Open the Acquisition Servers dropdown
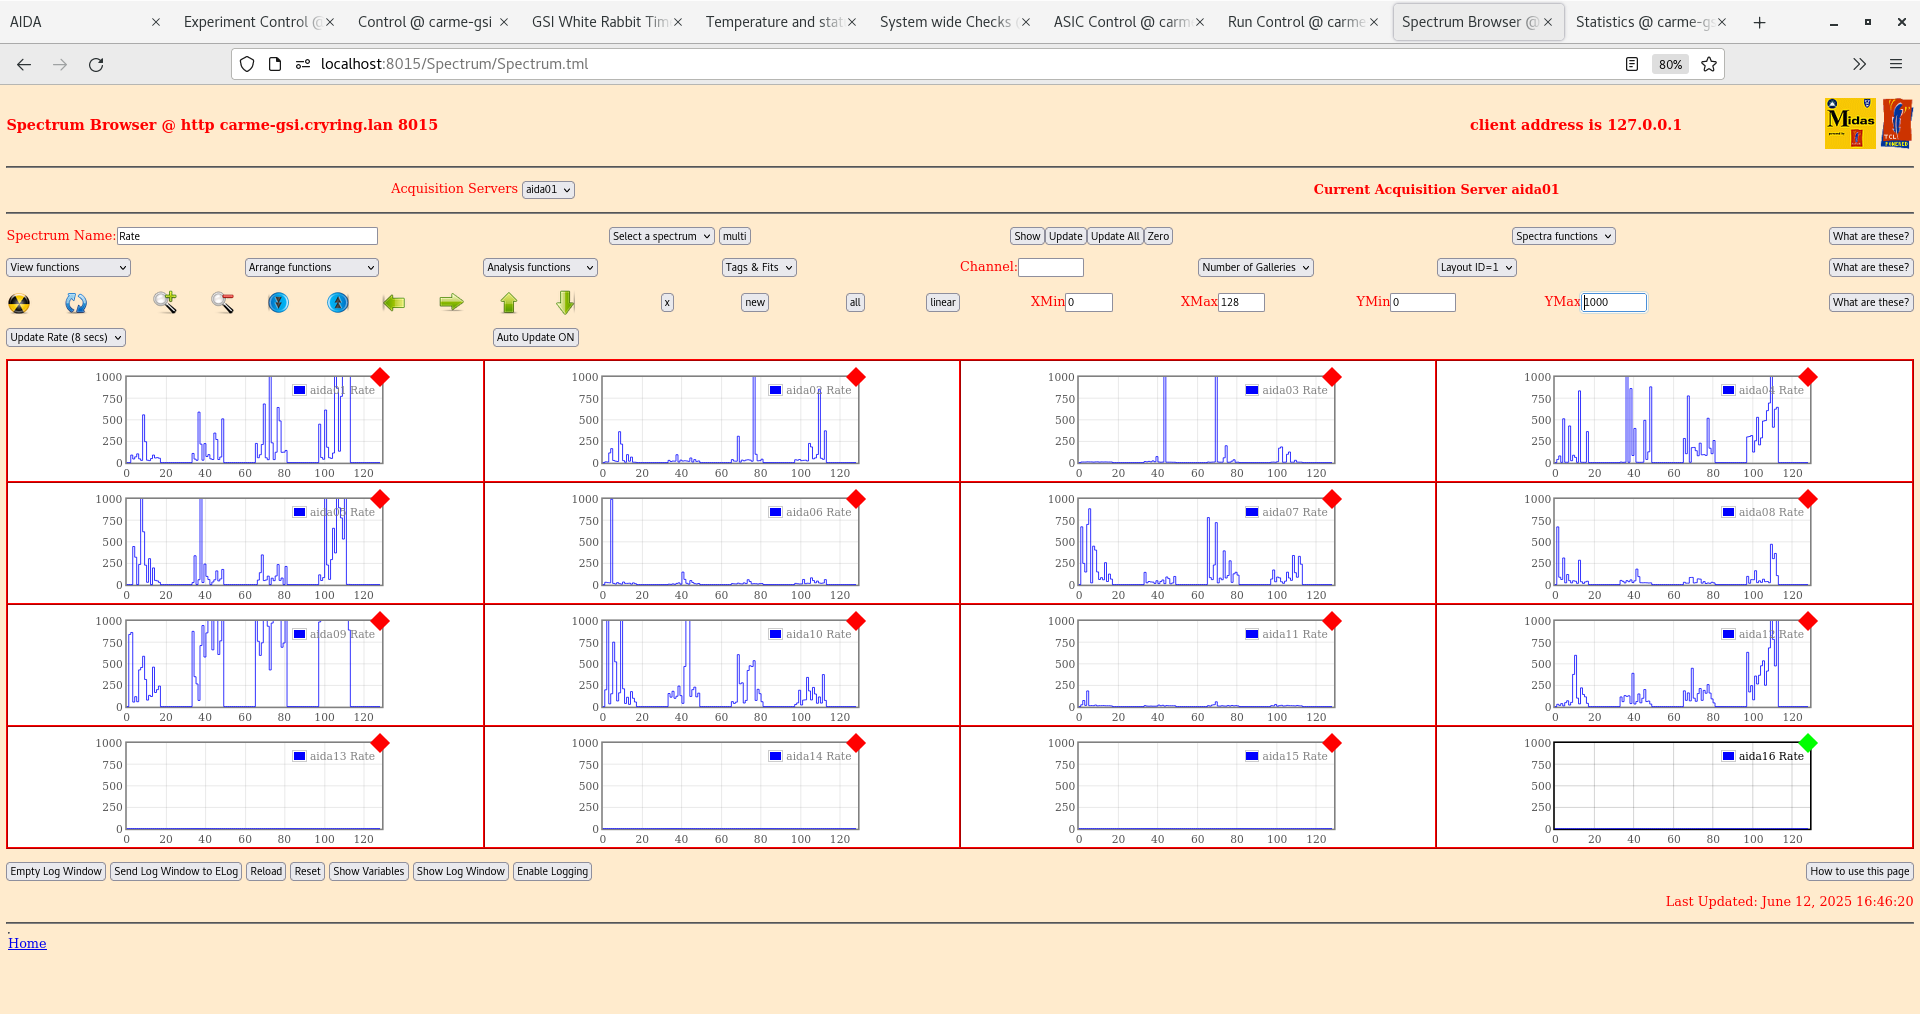The width and height of the screenshot is (1920, 1014). 548,189
